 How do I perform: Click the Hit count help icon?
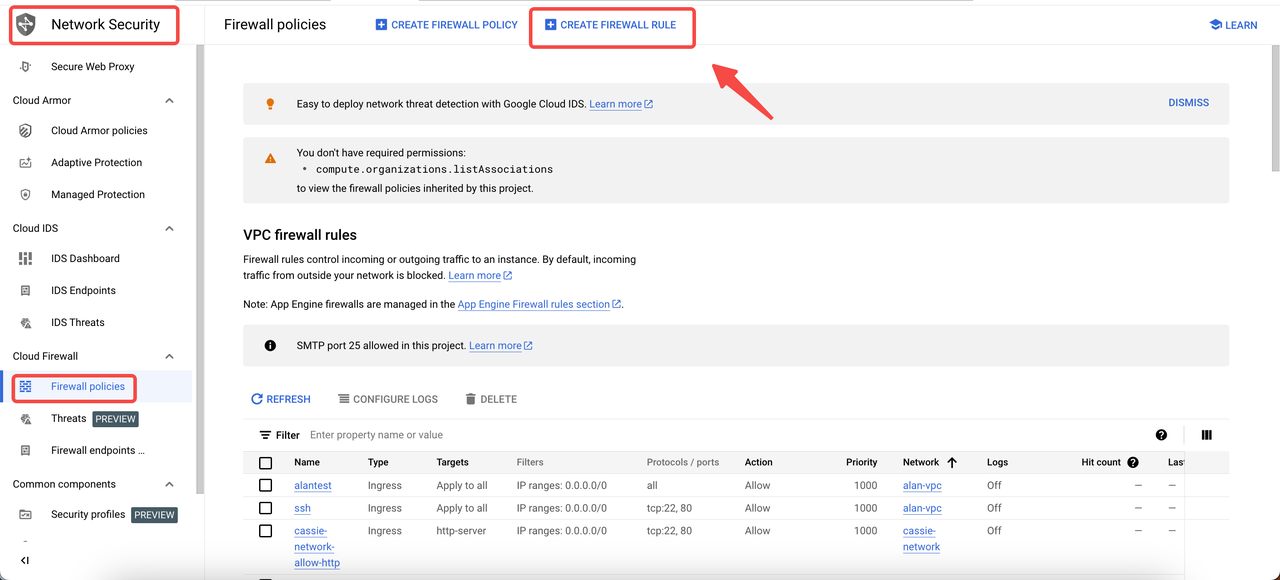pos(1133,463)
